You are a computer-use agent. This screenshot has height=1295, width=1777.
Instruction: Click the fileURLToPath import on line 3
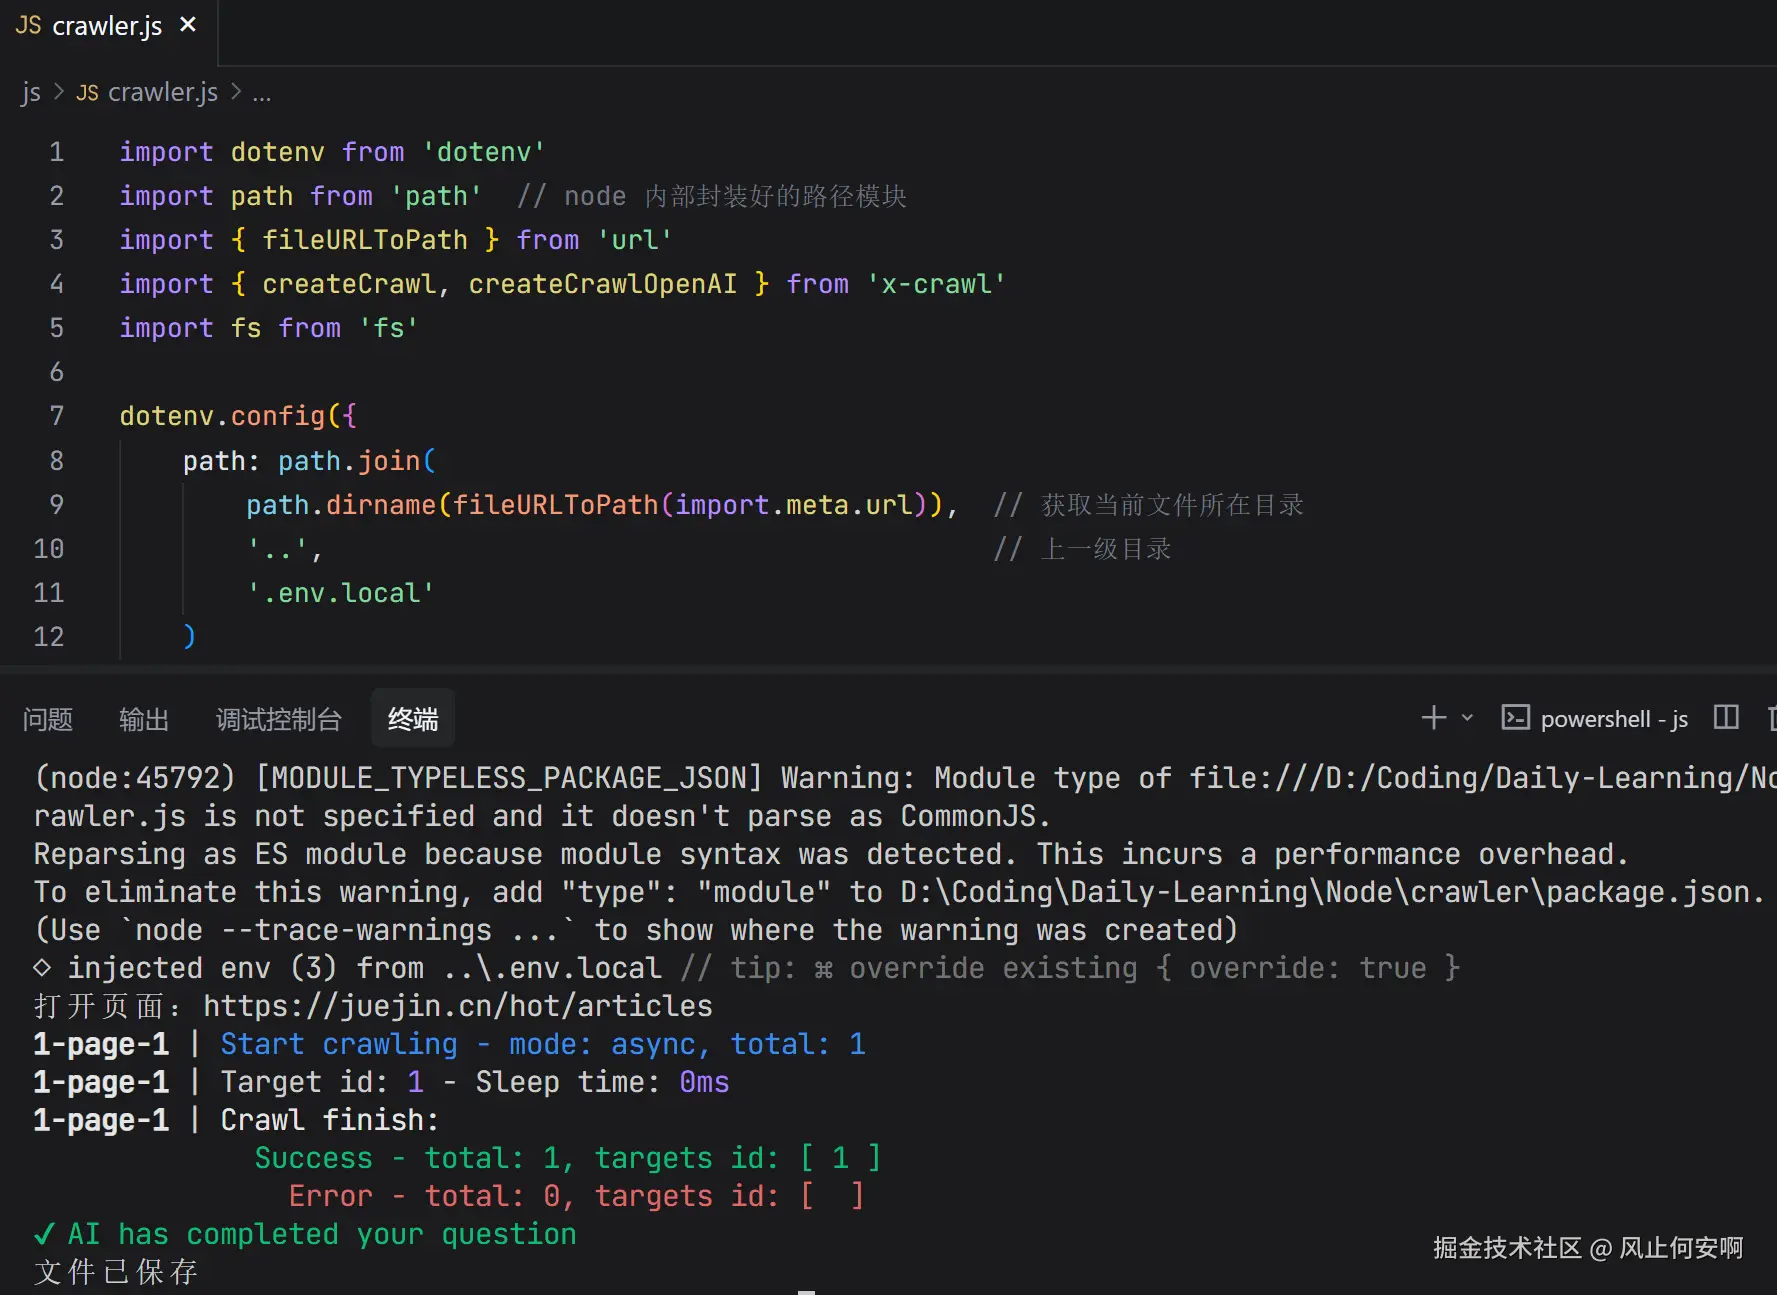click(365, 240)
